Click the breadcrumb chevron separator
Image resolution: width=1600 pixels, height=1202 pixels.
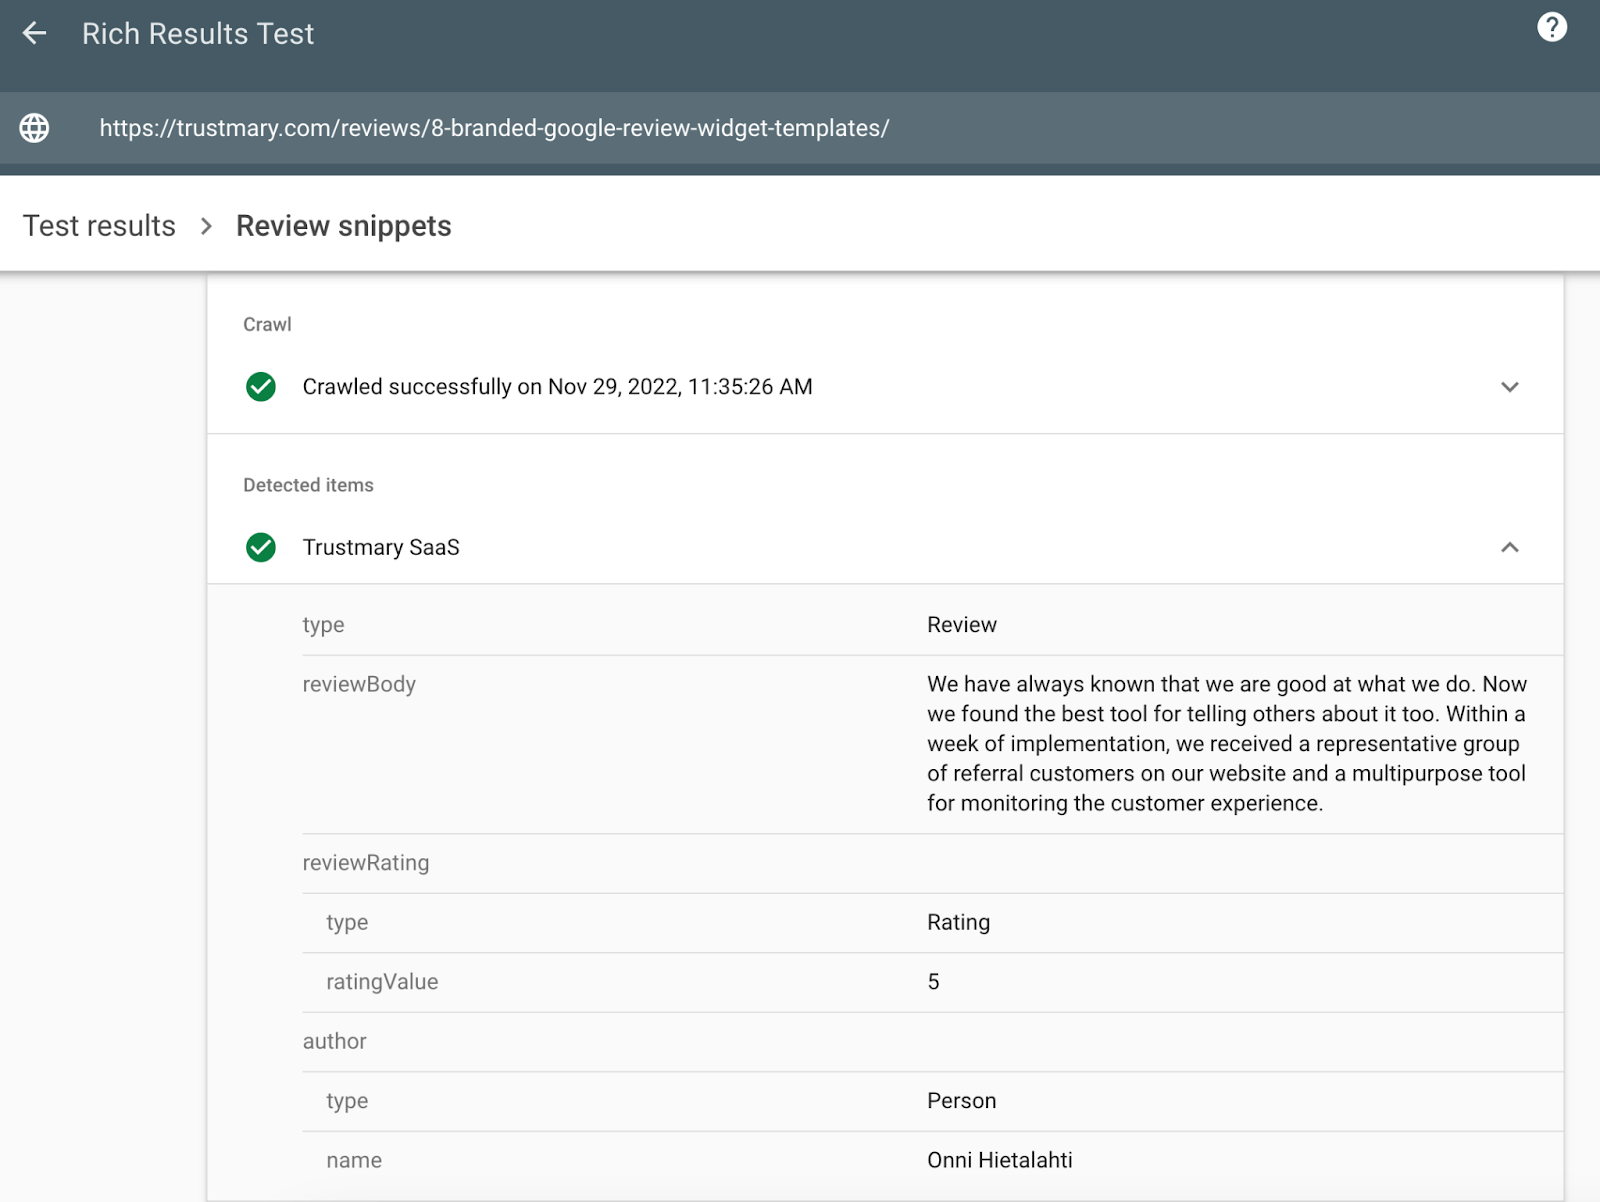pos(206,226)
